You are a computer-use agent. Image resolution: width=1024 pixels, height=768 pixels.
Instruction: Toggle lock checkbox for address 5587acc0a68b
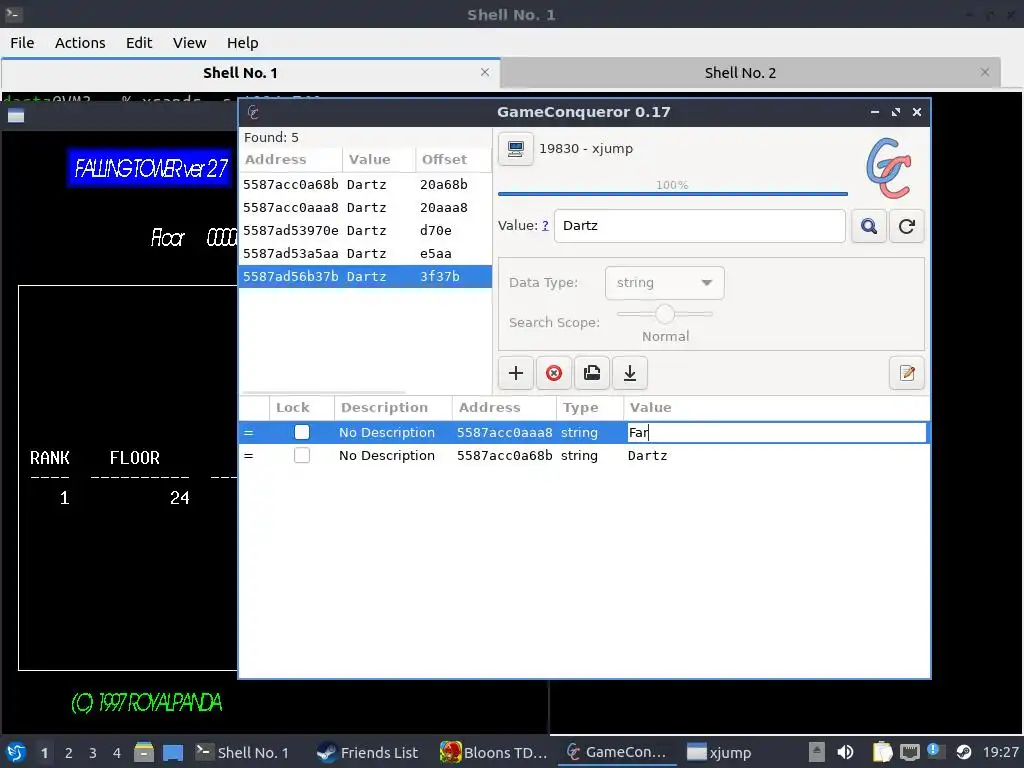click(302, 455)
